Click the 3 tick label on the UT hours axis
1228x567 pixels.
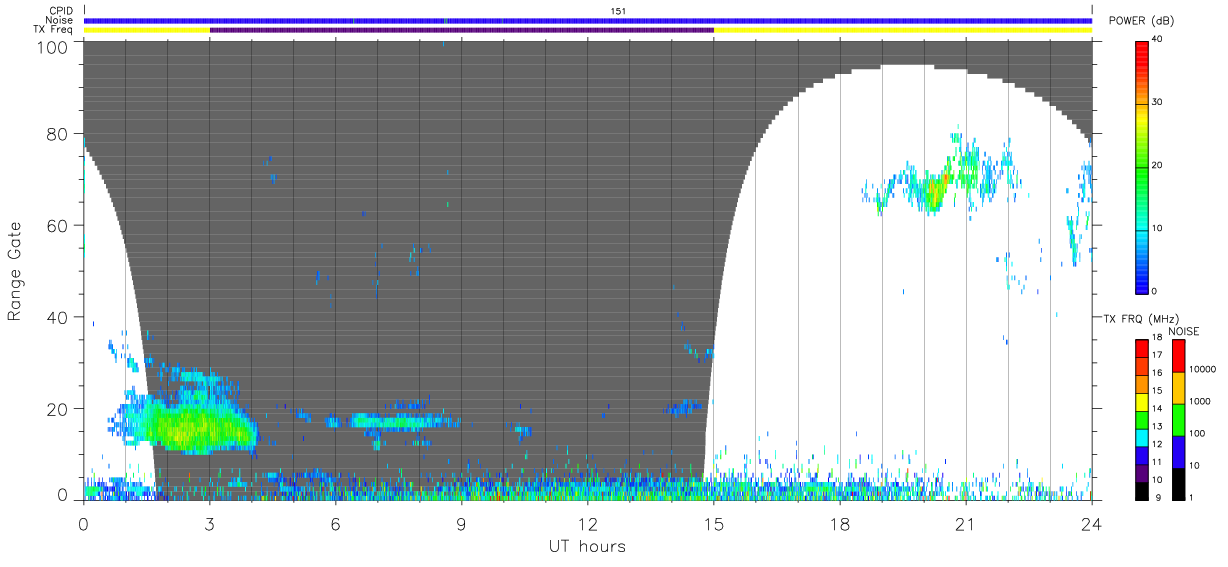point(210,524)
